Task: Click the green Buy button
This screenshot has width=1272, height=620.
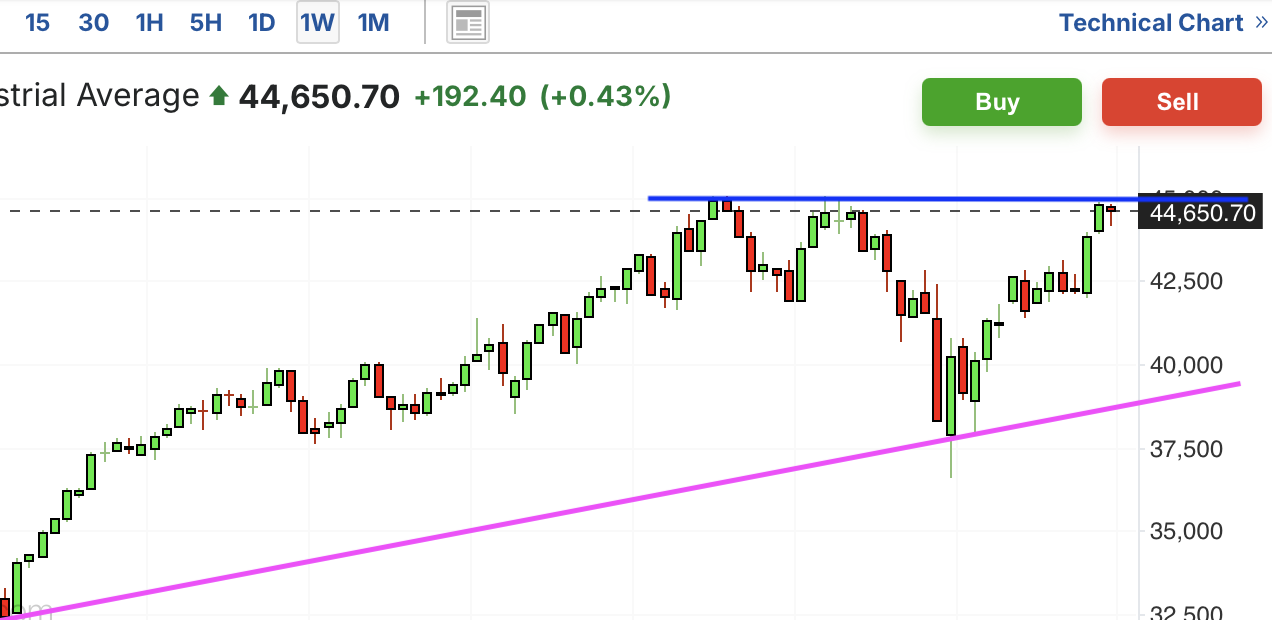Action: (1002, 102)
